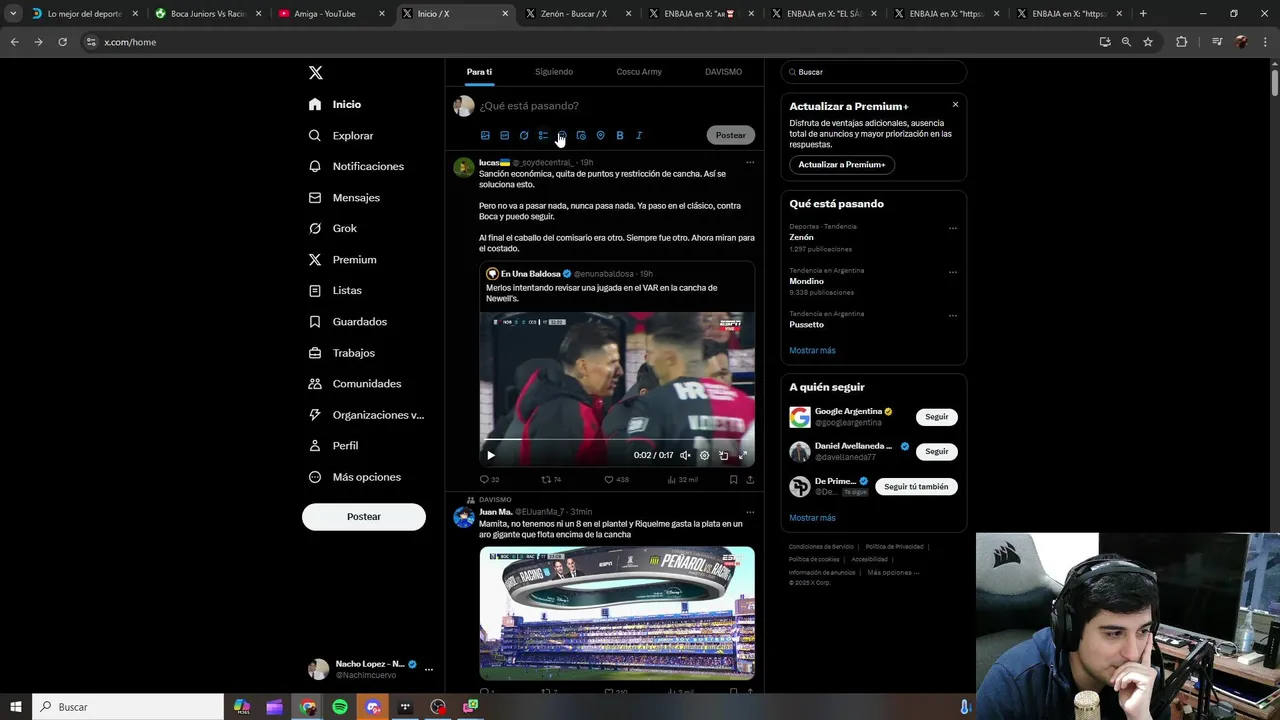
Task: Schedule the post with the calendar icon
Action: (581, 135)
